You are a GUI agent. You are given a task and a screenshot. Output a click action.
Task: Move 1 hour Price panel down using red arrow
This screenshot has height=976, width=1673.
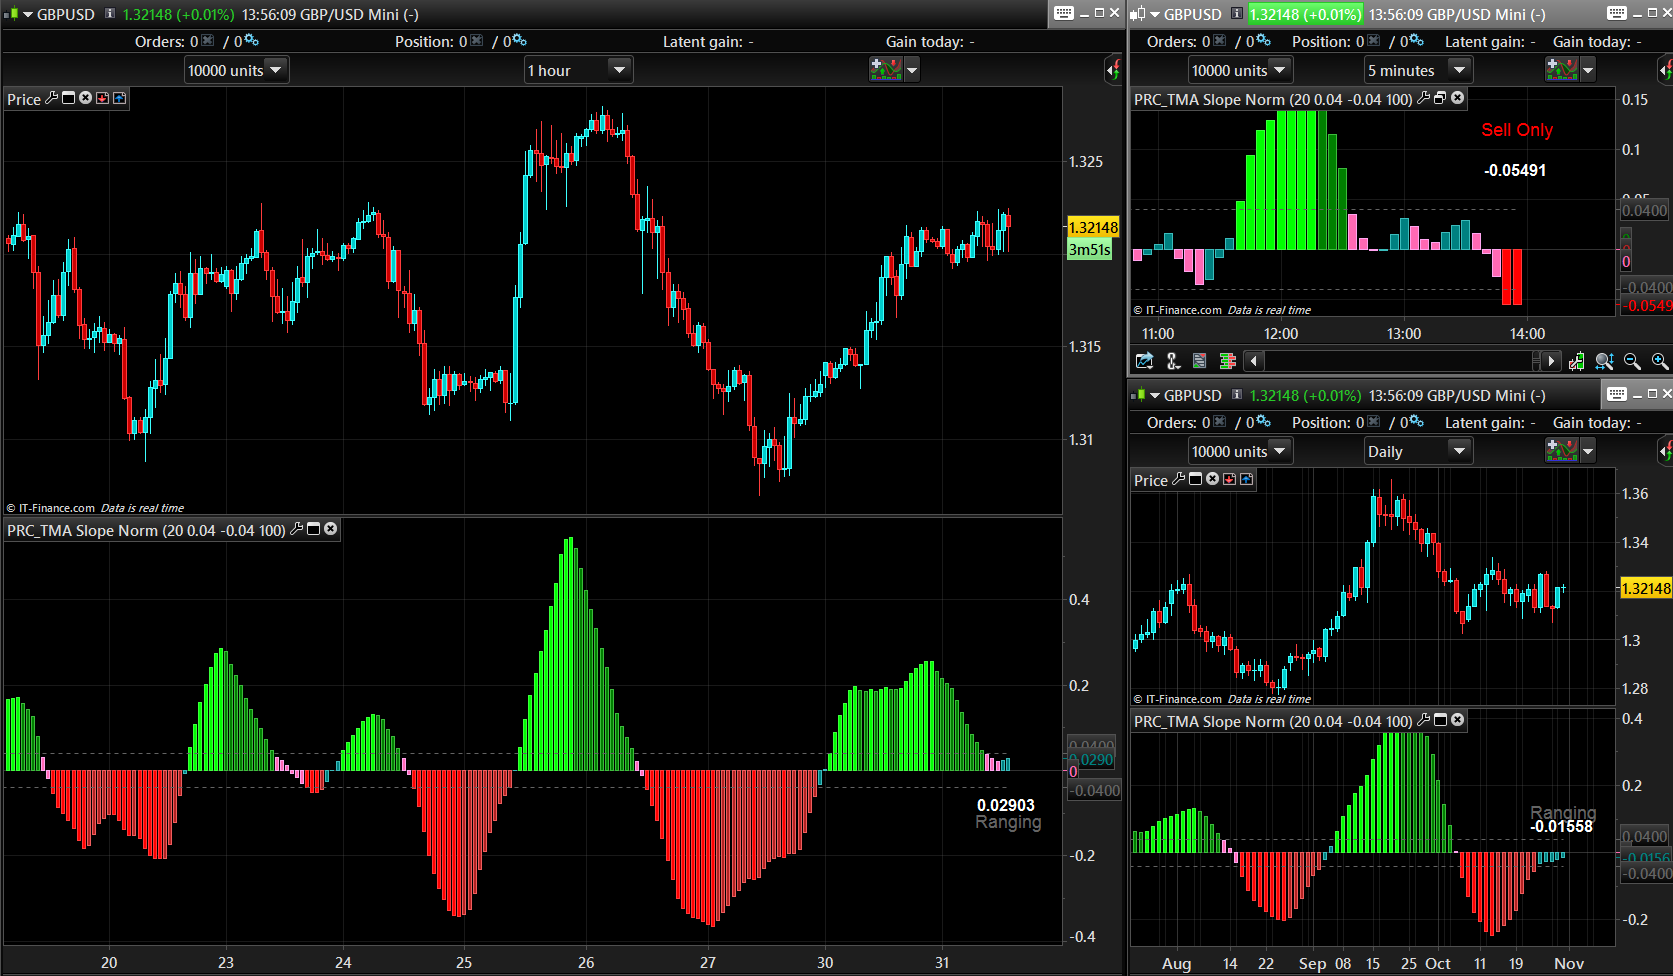click(102, 98)
